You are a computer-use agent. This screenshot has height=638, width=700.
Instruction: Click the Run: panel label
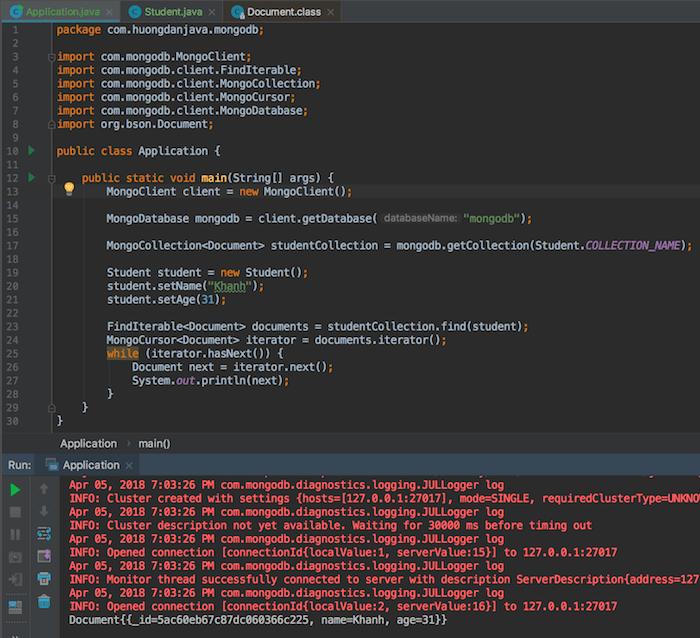tap(20, 465)
